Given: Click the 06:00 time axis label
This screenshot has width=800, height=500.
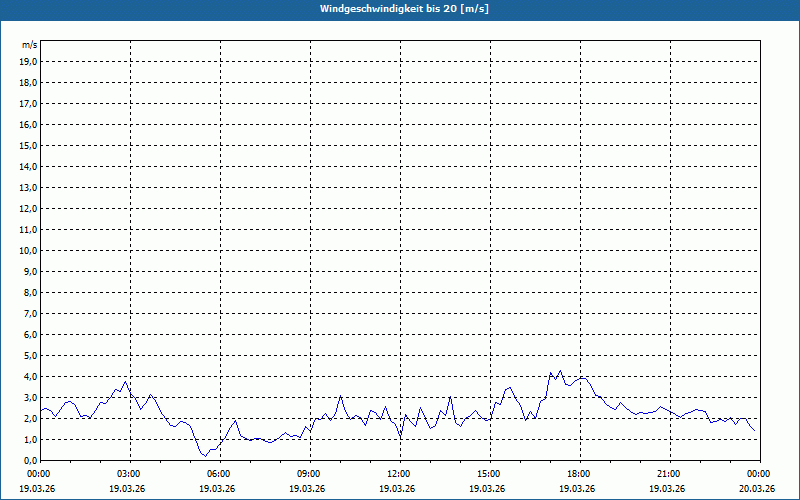Looking at the screenshot, I should (x=218, y=474).
